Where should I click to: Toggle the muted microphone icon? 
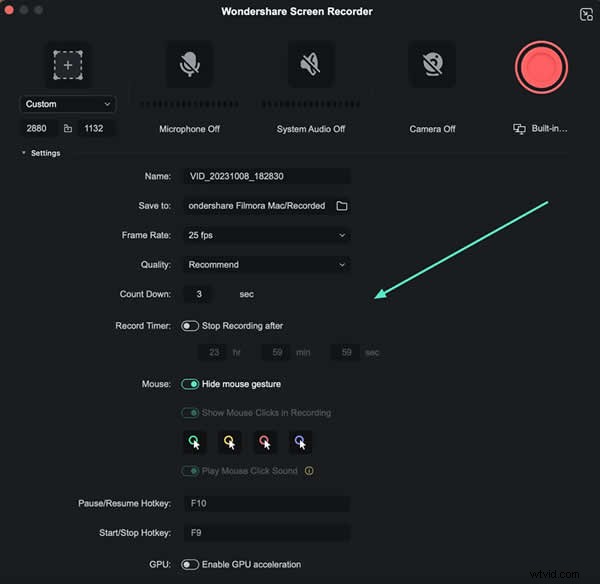[x=190, y=64]
